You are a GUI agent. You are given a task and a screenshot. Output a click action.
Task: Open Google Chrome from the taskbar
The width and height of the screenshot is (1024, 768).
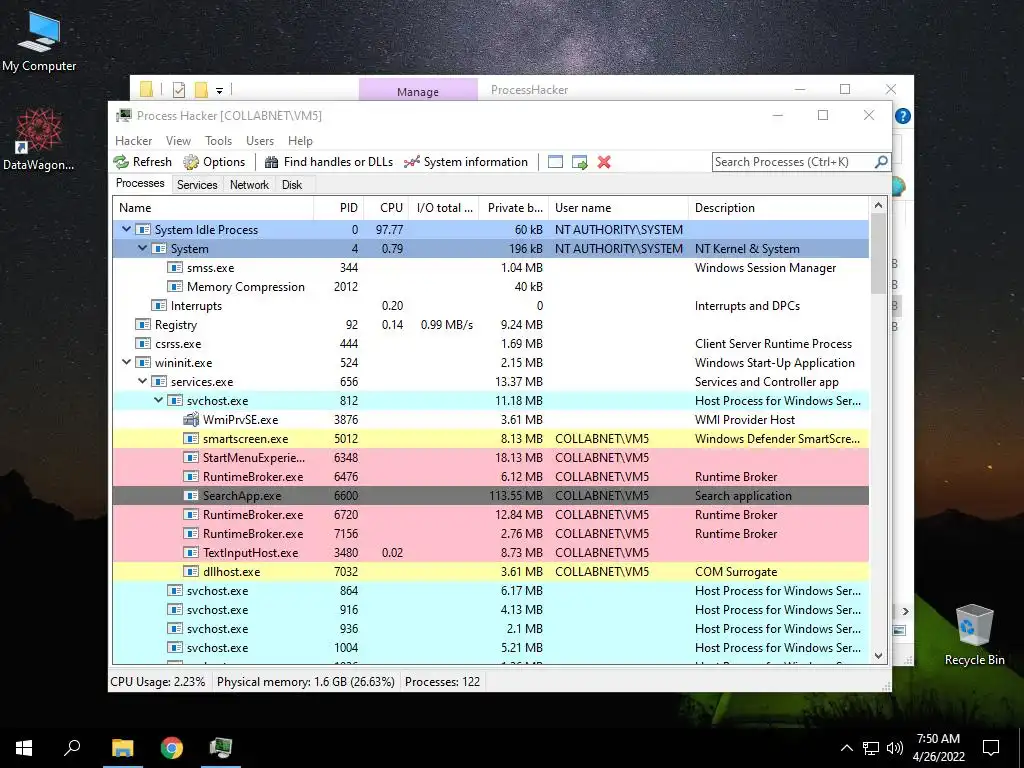coord(172,748)
